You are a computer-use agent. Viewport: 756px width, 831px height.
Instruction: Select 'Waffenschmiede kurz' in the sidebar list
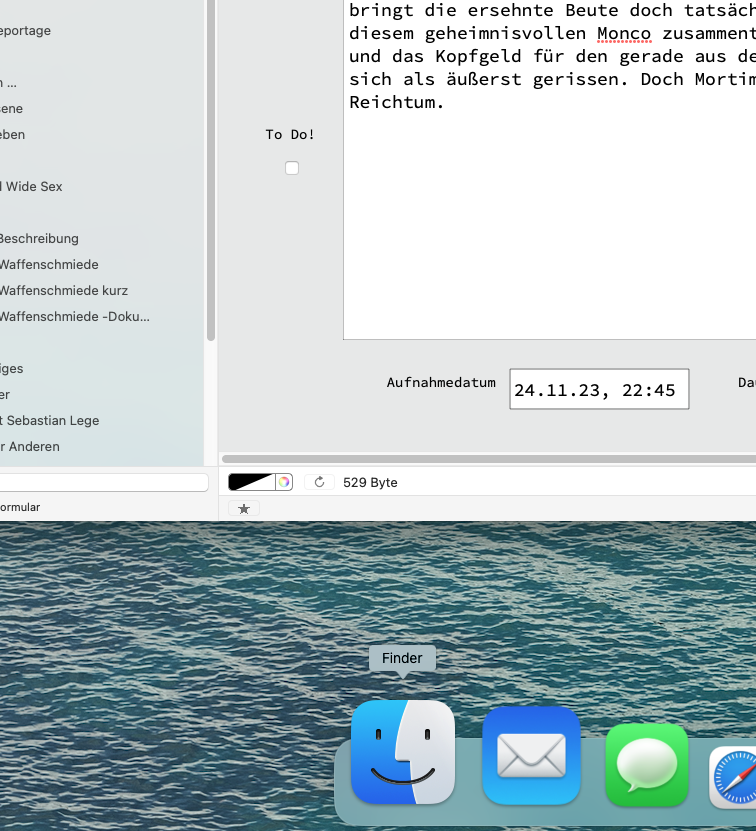coord(64,291)
